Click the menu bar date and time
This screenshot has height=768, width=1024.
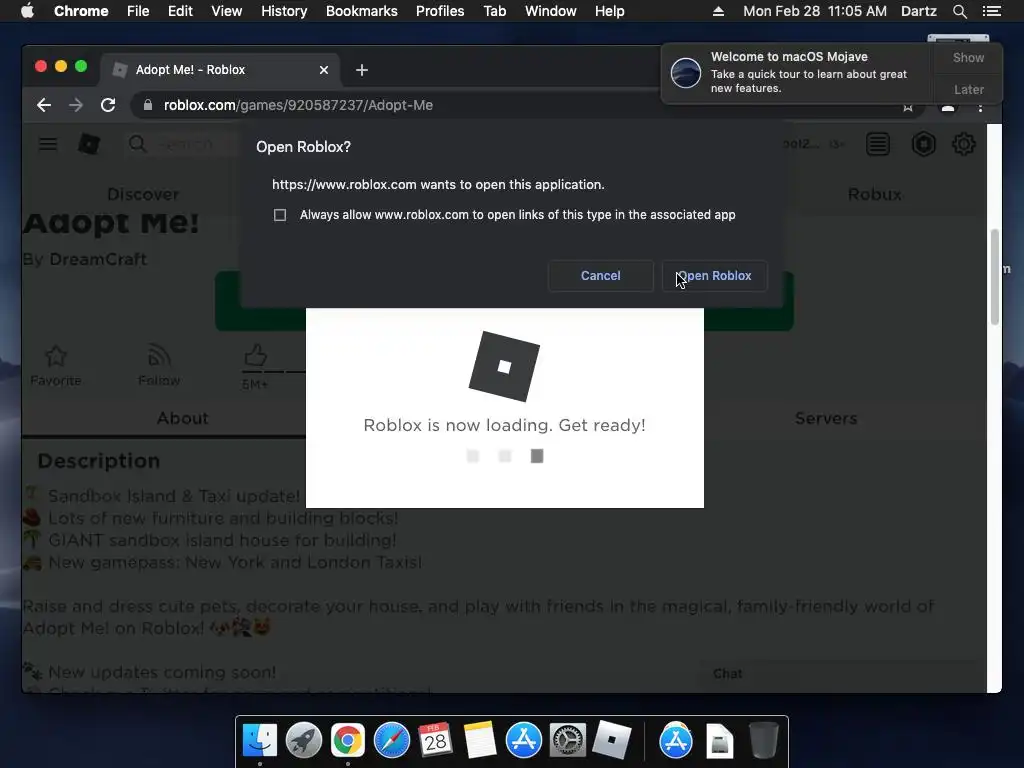click(814, 11)
